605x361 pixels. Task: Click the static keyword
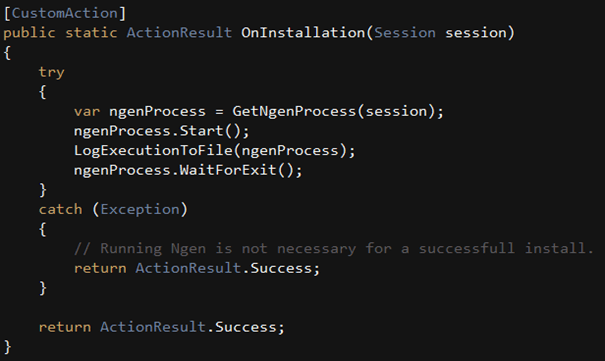(91, 33)
